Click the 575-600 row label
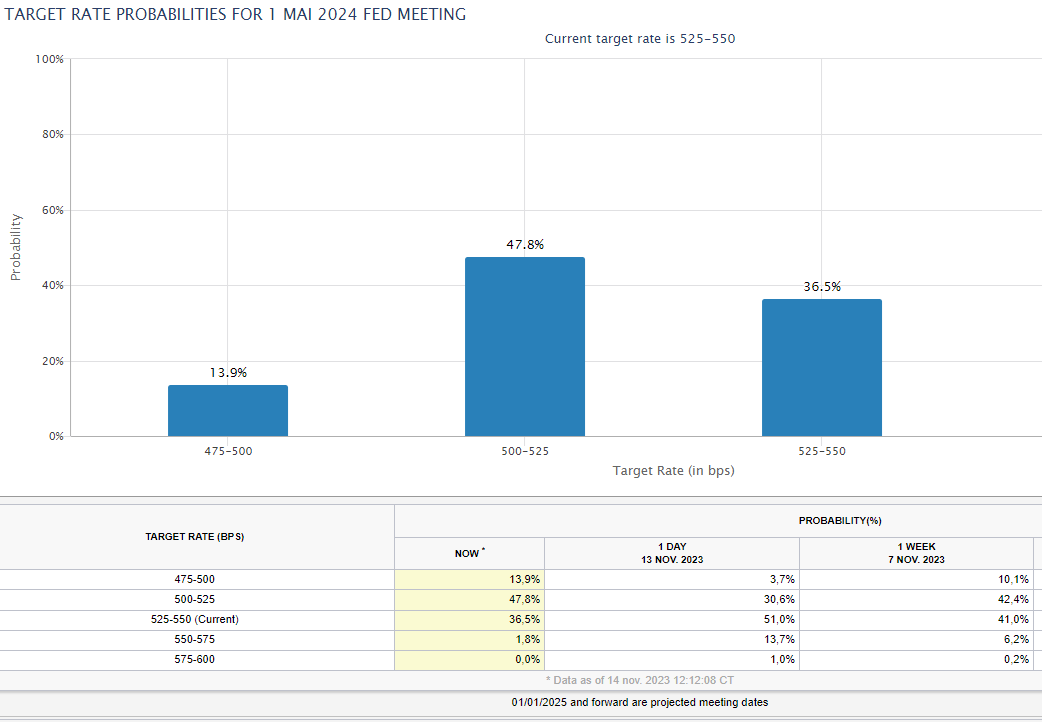Screen dimensions: 1042x722 (x=195, y=659)
